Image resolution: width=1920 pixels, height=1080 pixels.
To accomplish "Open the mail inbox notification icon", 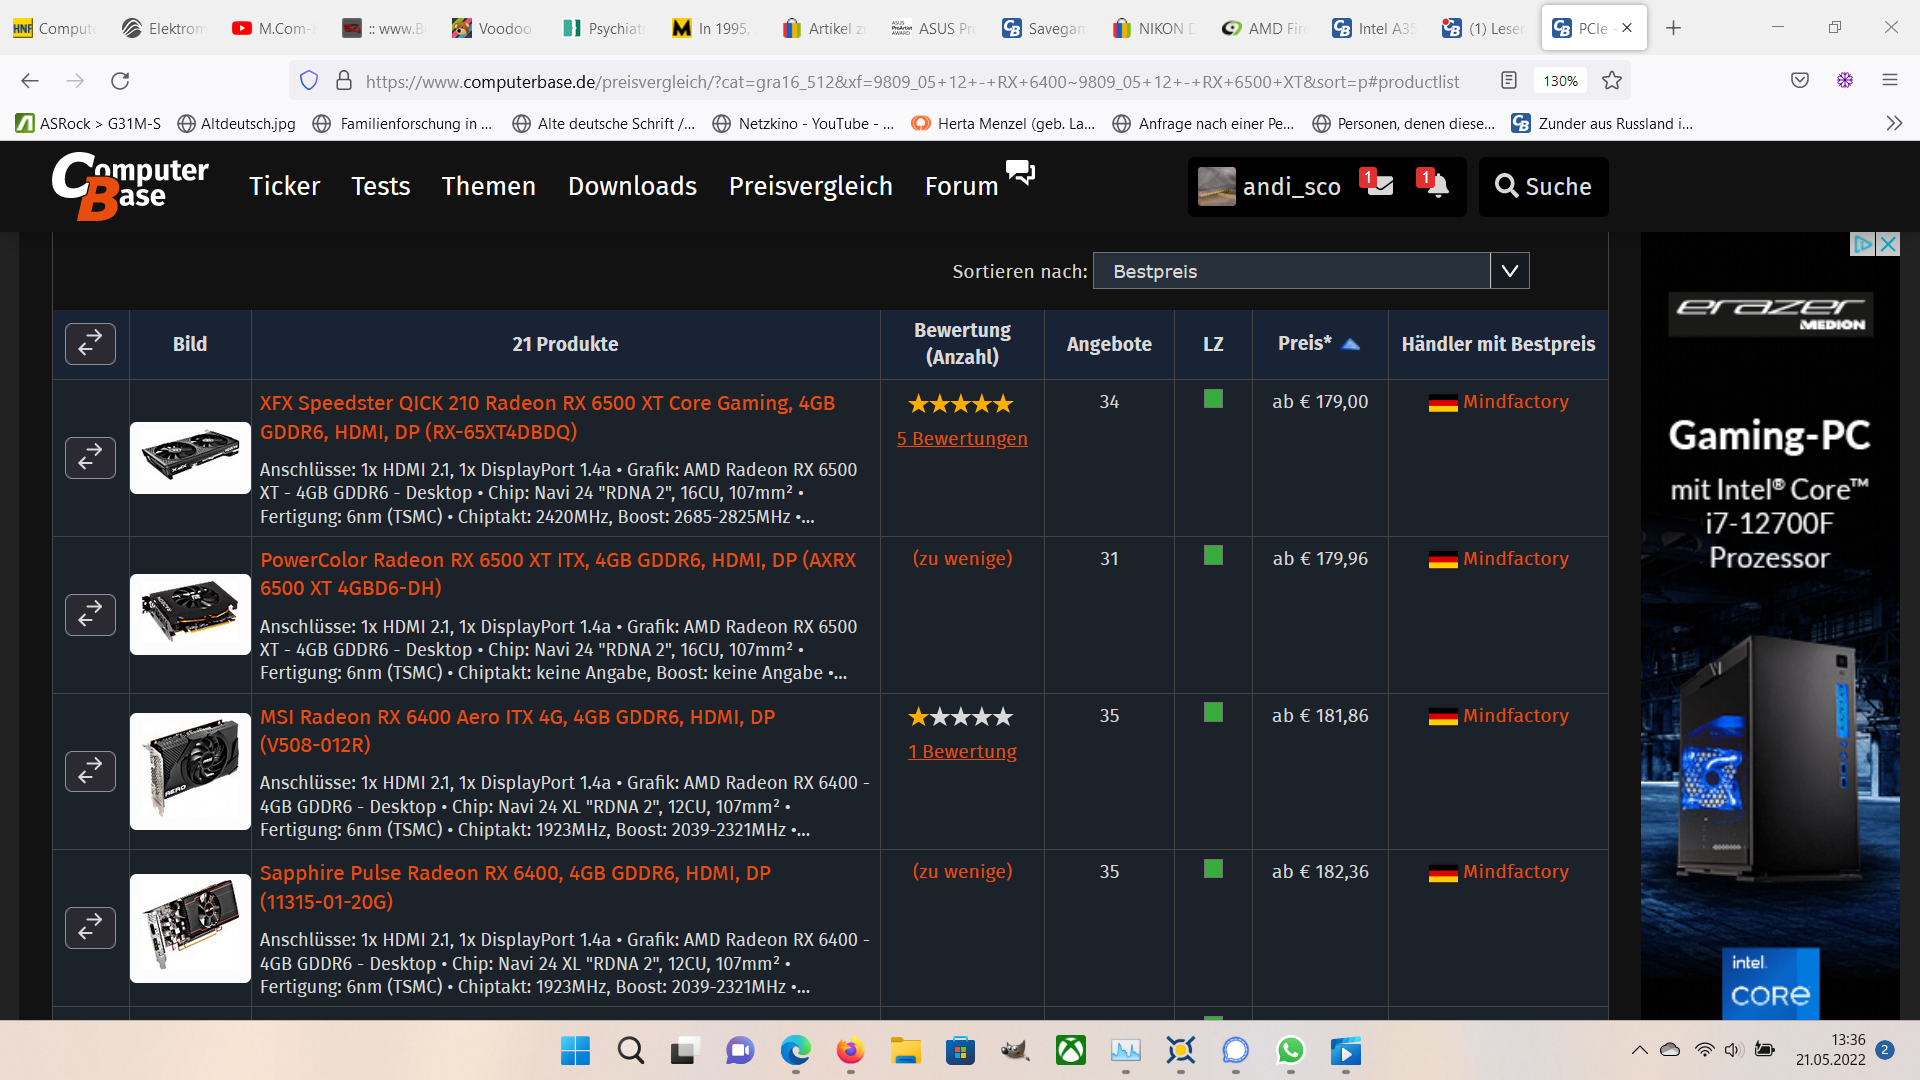I will click(1379, 185).
